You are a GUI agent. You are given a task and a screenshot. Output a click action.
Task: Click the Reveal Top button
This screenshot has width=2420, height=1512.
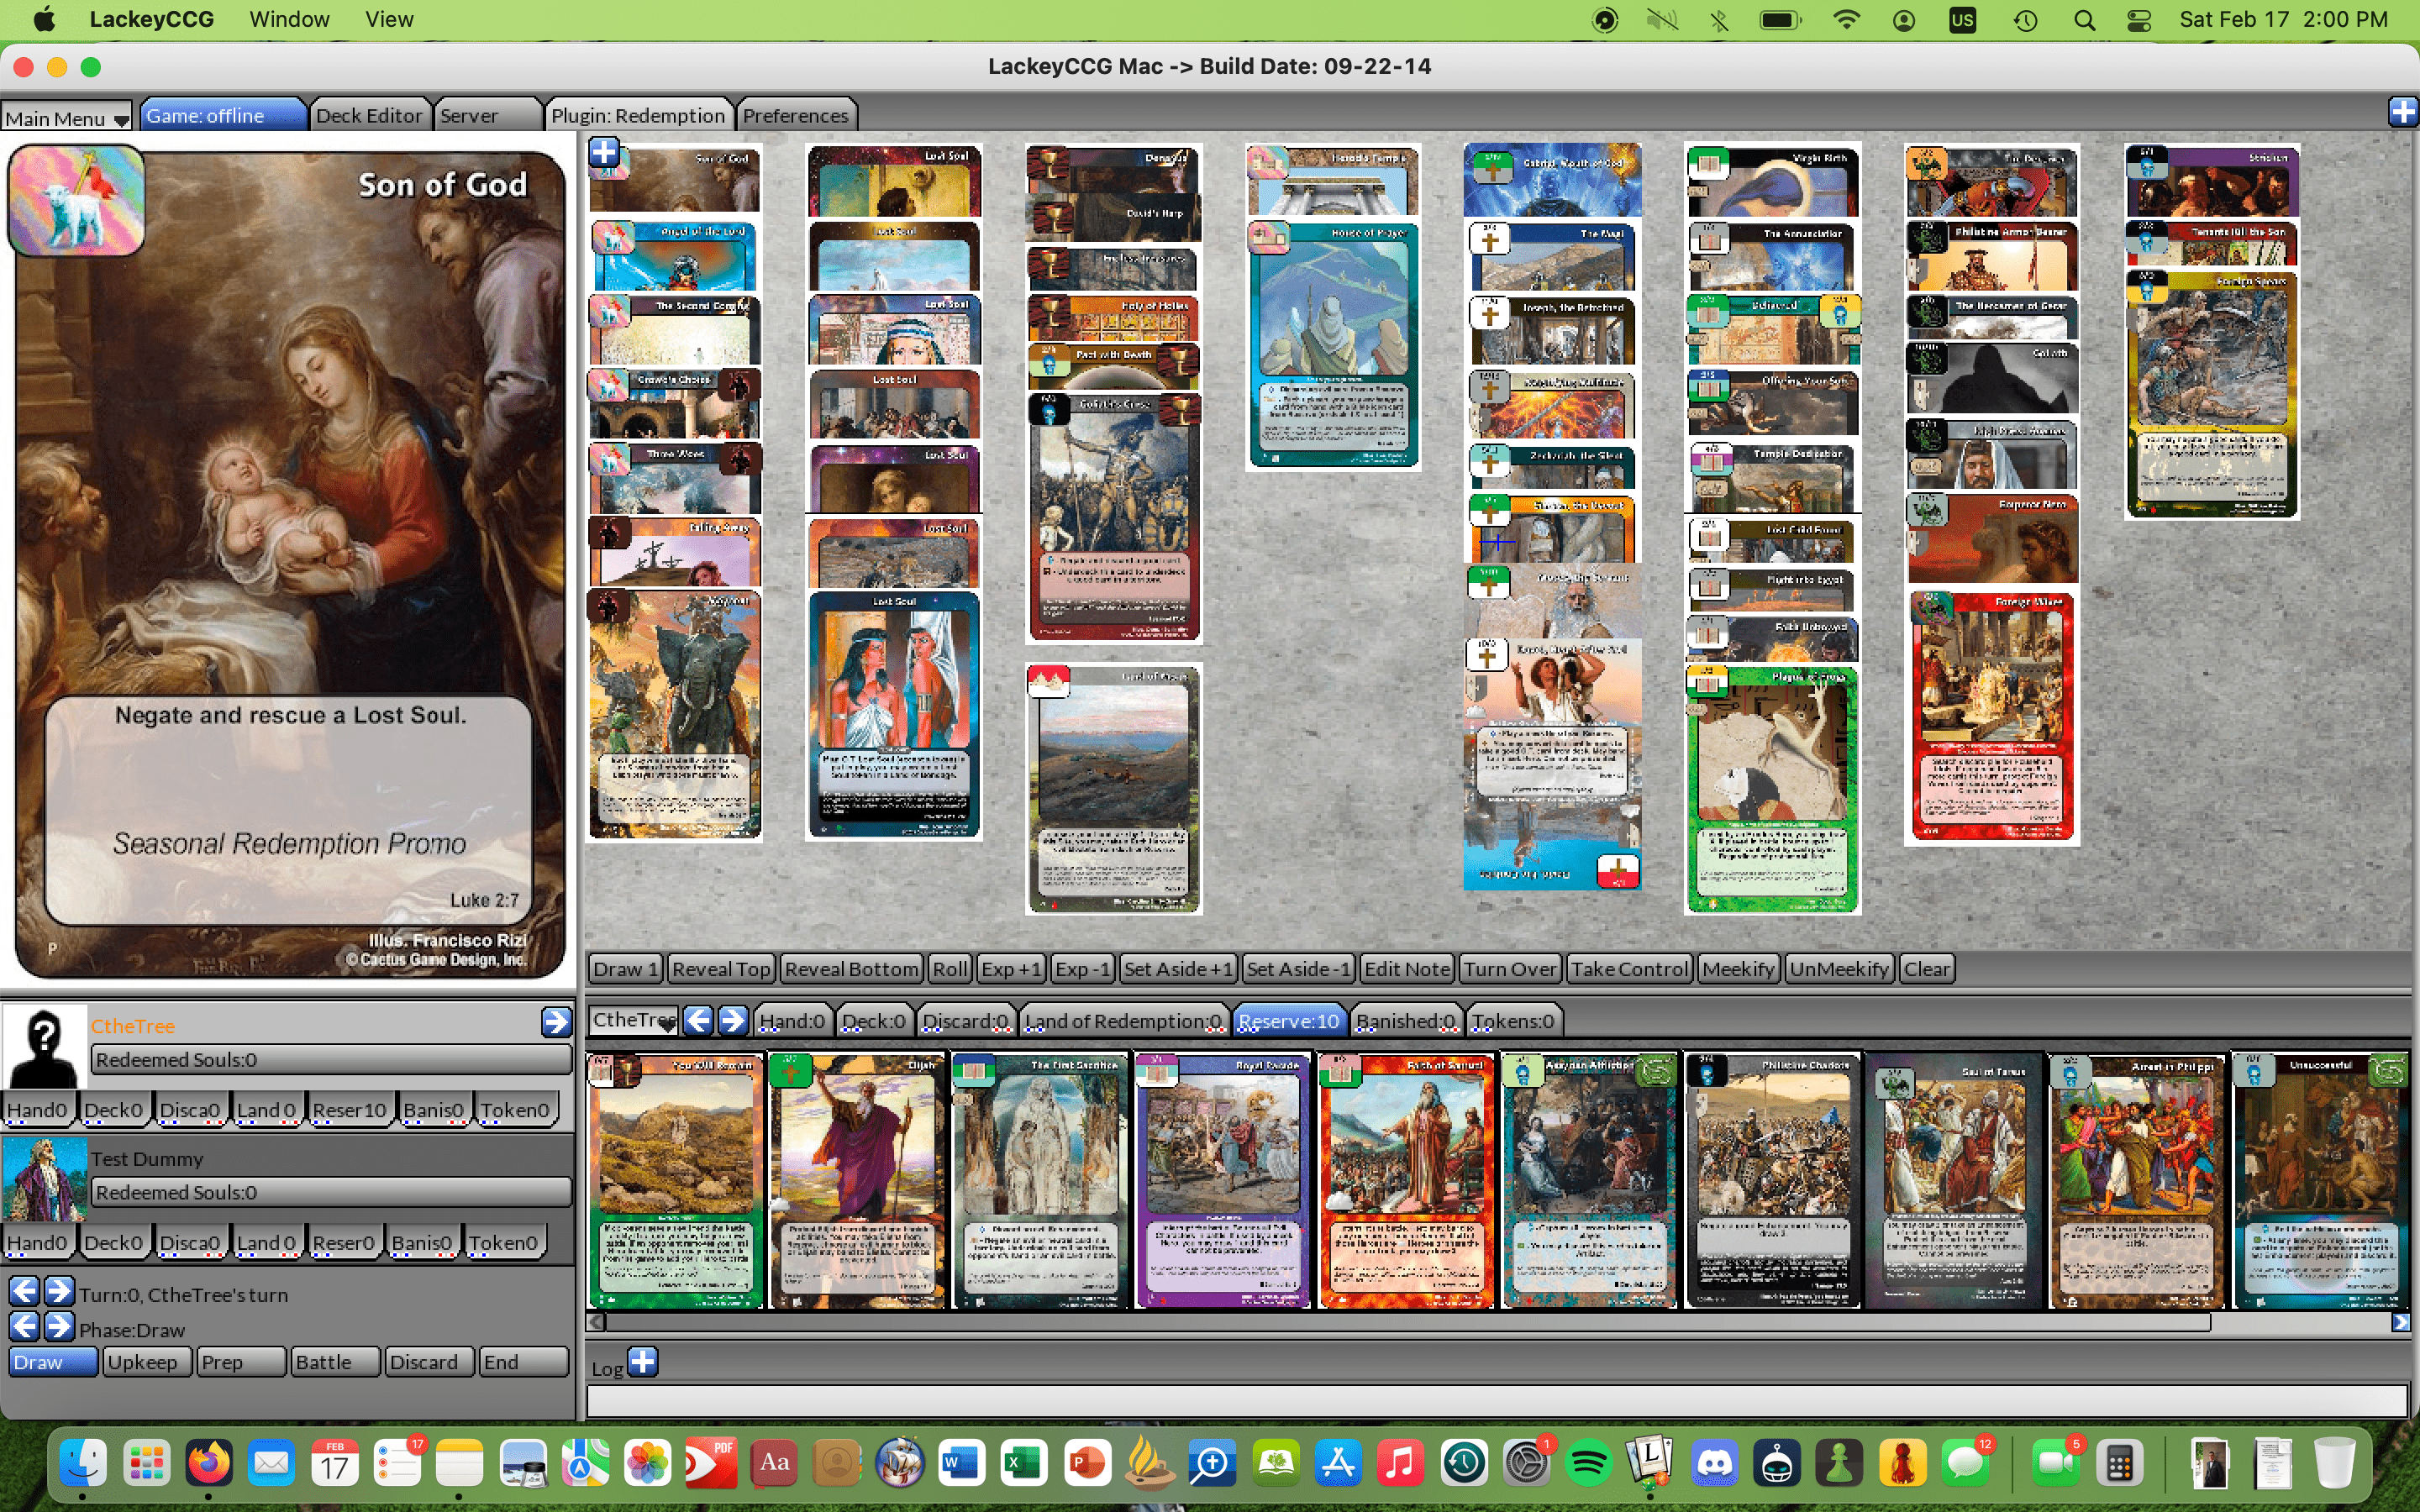(x=721, y=968)
